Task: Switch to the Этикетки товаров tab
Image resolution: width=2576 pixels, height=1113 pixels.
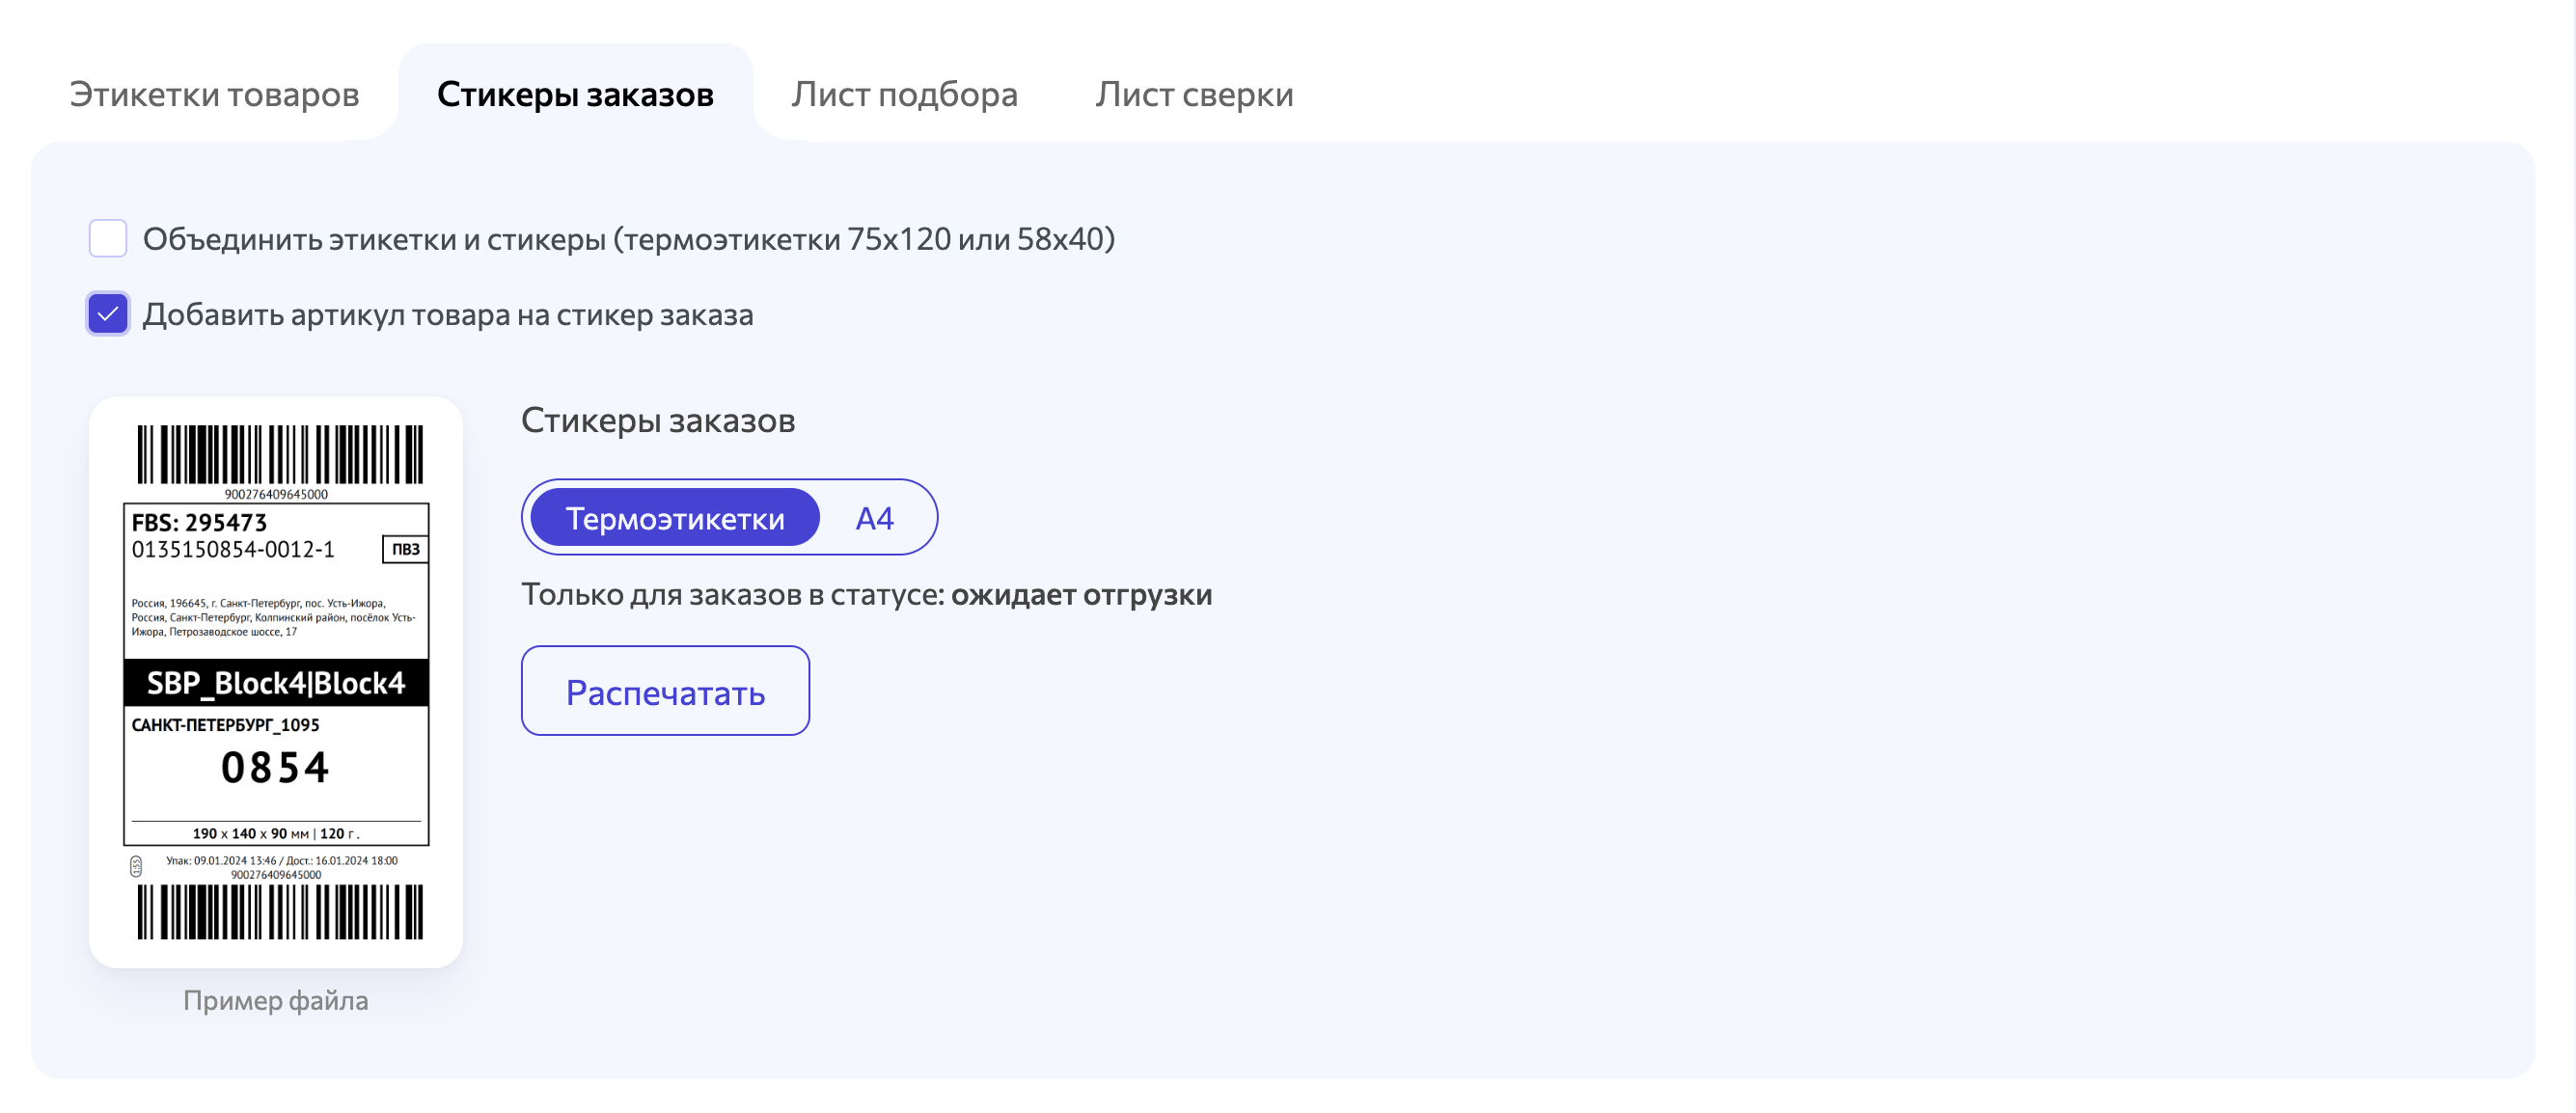Action: pos(214,94)
